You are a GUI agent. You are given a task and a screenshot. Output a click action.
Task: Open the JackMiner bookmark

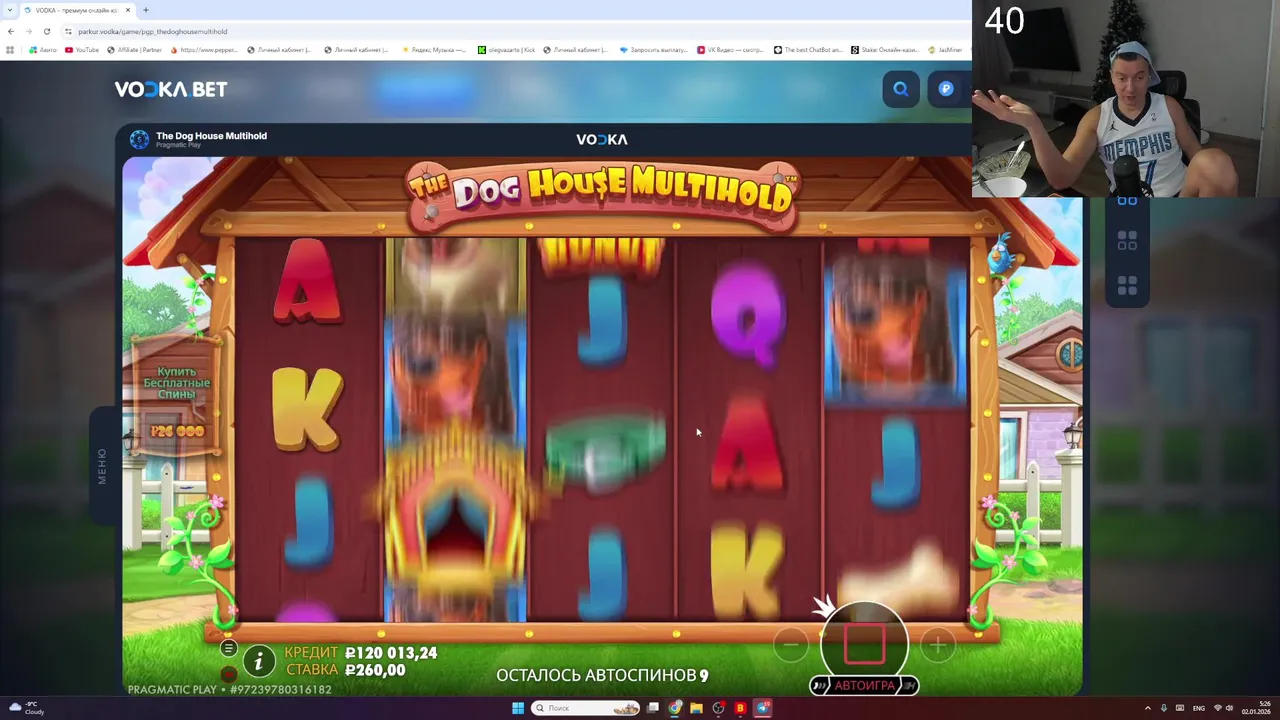point(945,50)
